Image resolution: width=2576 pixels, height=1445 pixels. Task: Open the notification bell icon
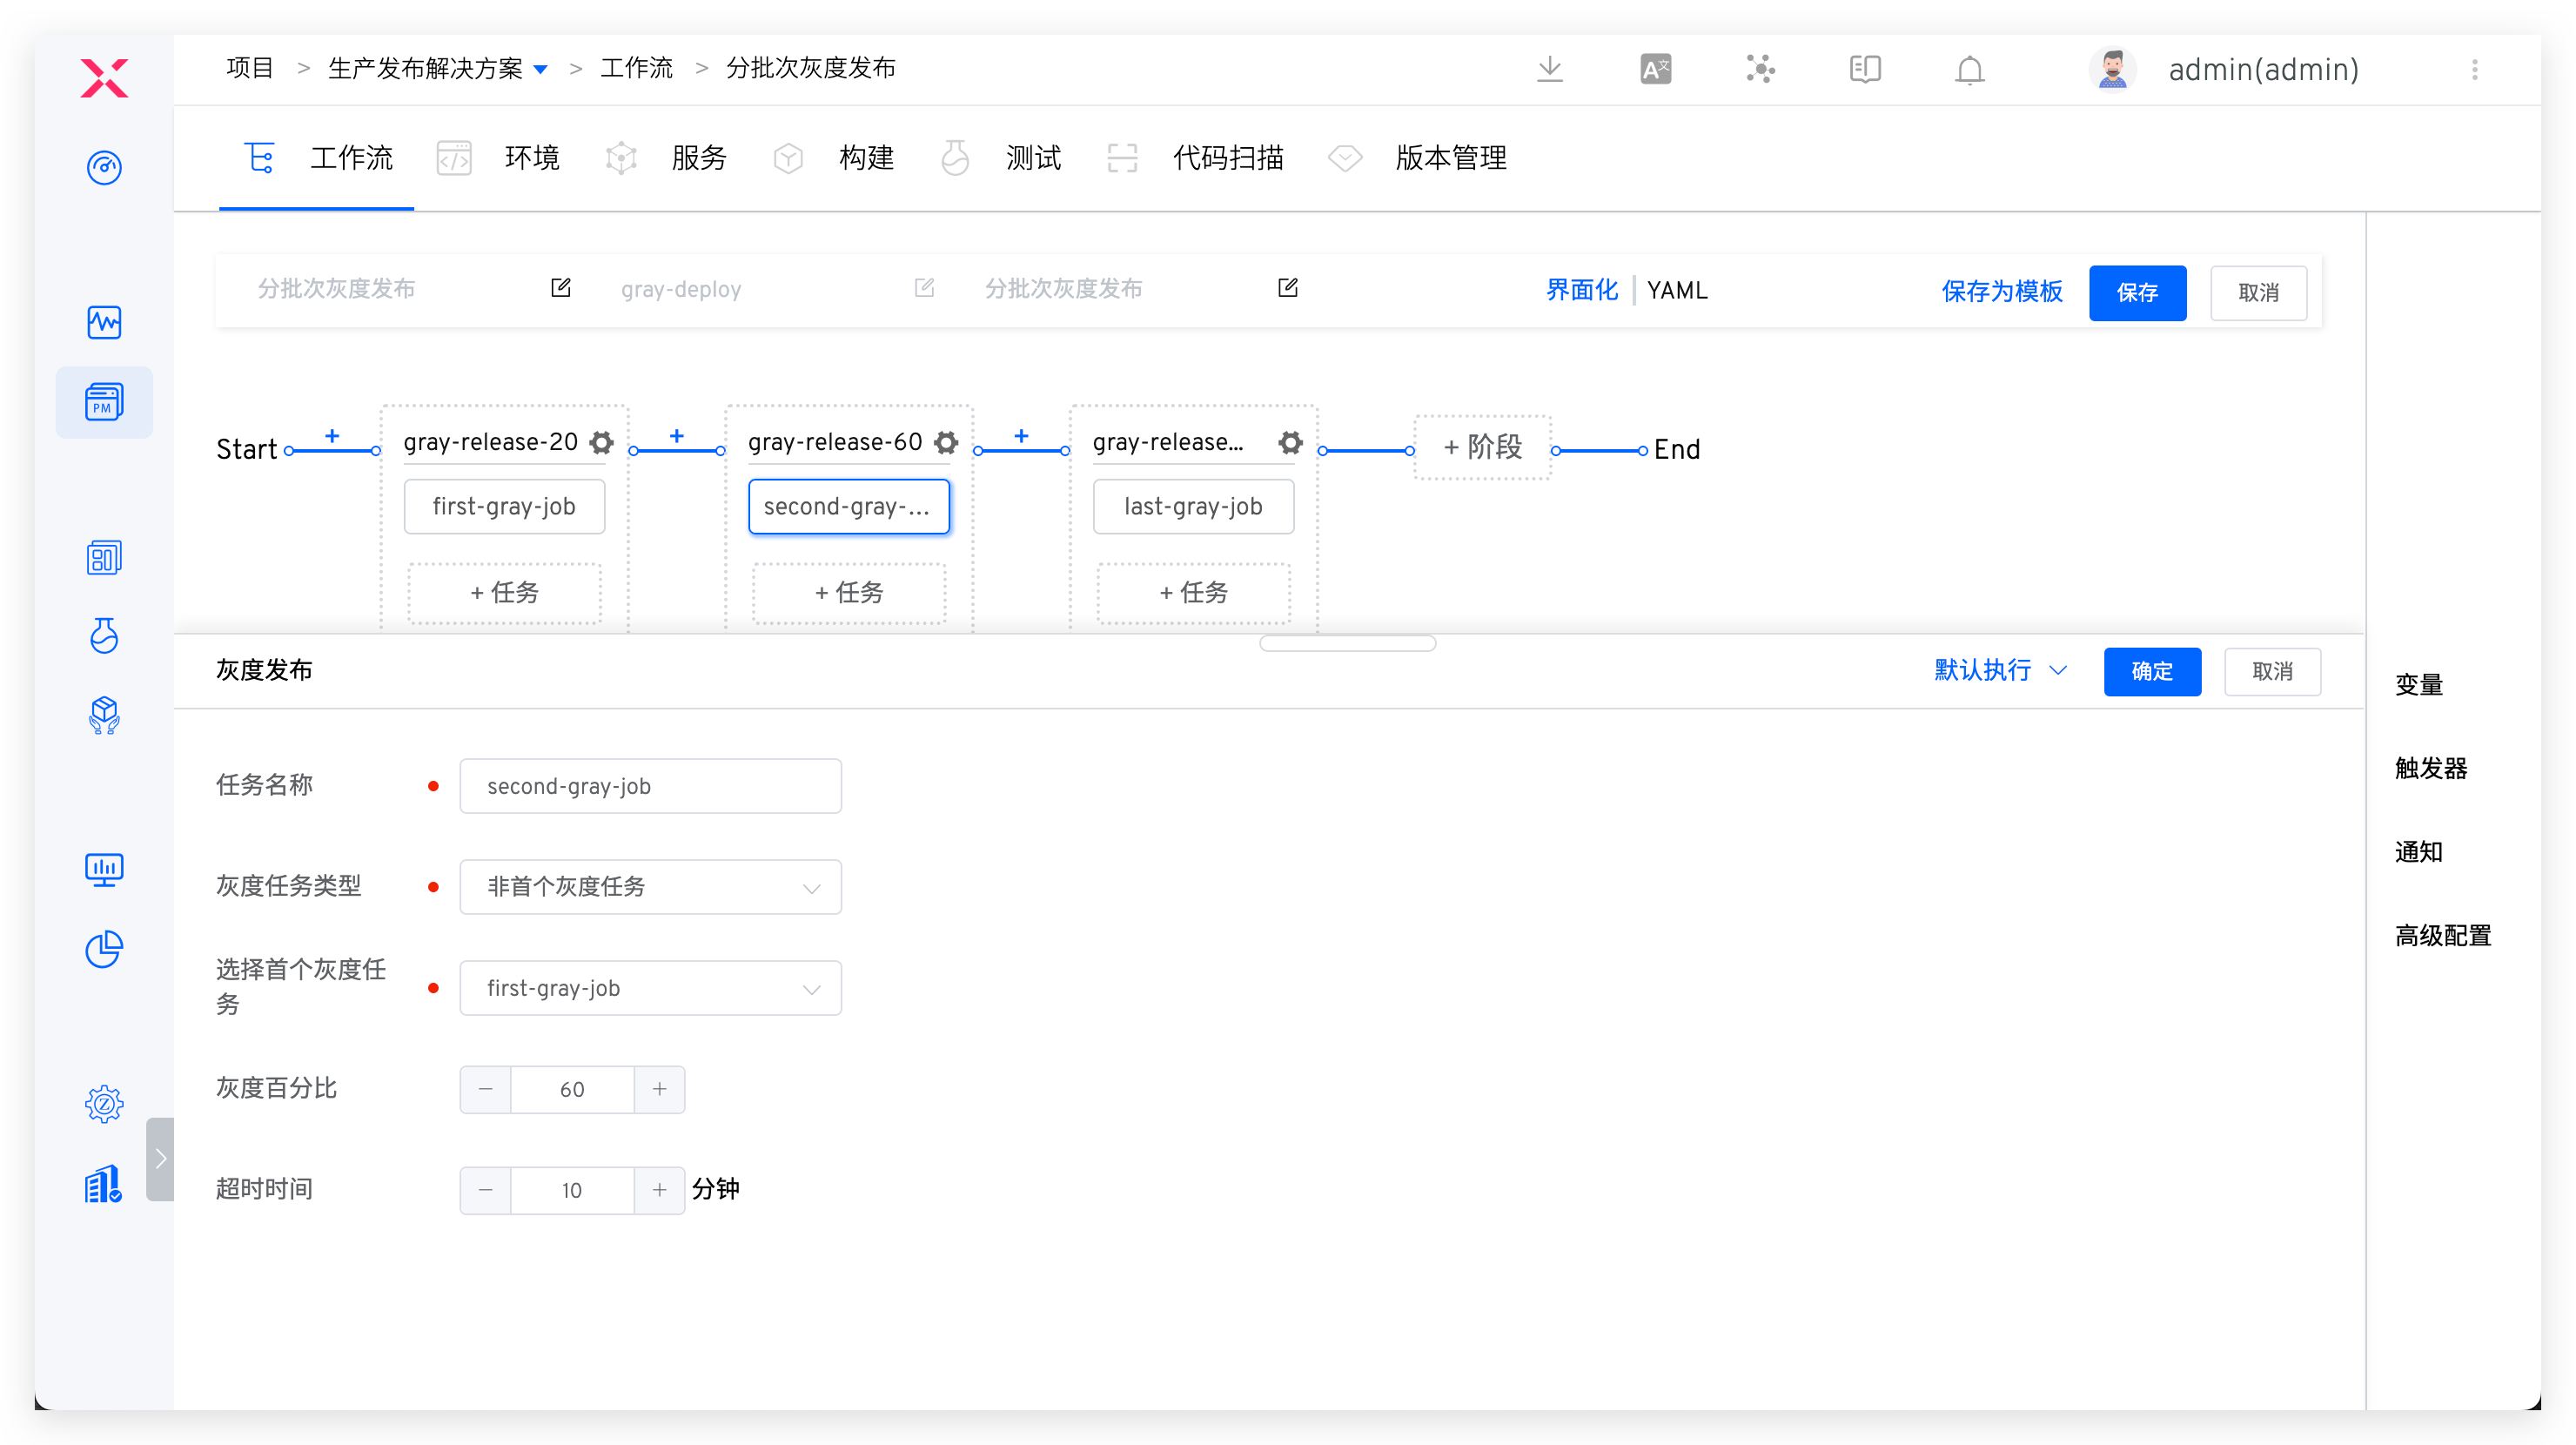1968,69
